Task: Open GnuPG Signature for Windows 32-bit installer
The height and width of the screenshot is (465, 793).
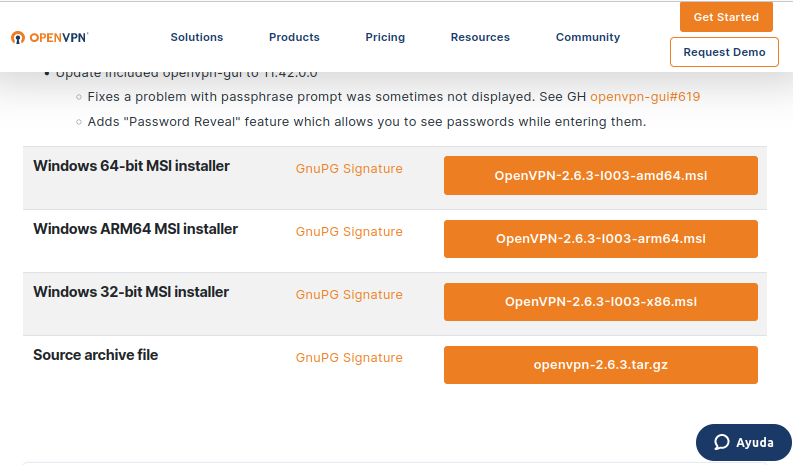Action: pos(349,295)
